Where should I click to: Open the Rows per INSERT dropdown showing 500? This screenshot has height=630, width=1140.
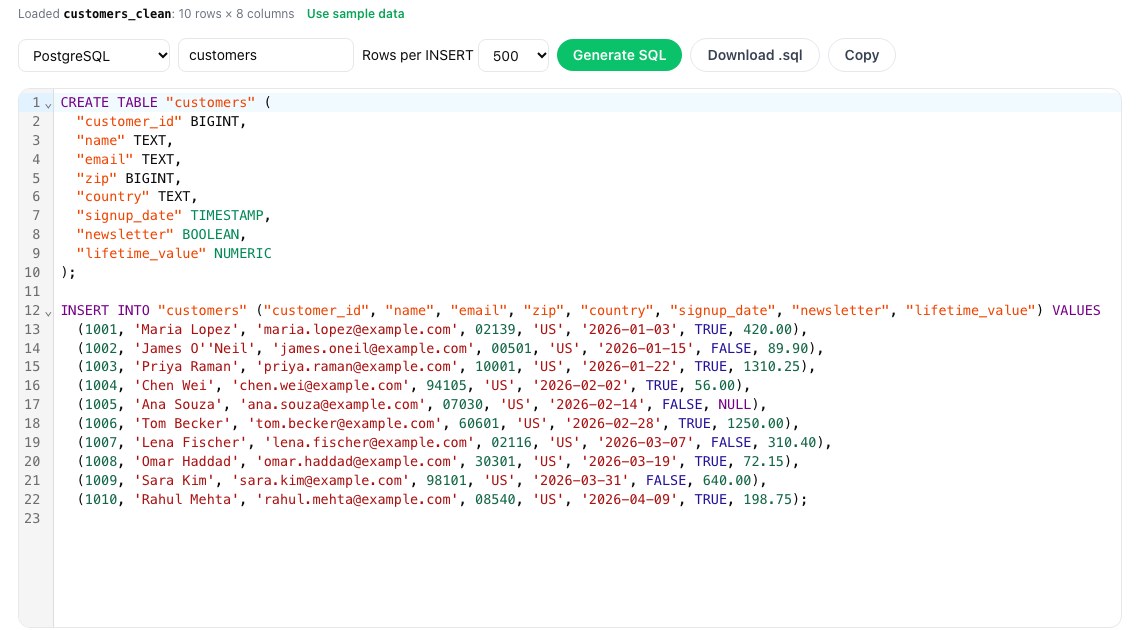point(513,55)
